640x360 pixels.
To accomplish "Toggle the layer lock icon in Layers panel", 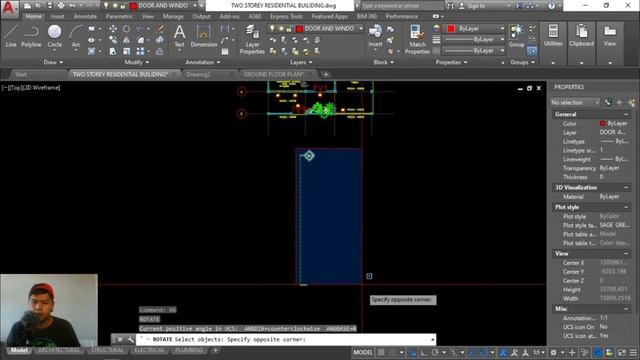I will pyautogui.click(x=289, y=29).
